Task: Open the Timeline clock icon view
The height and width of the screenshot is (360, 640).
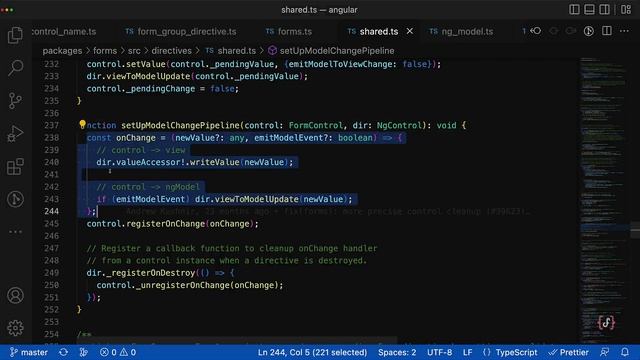Action: pos(15,199)
